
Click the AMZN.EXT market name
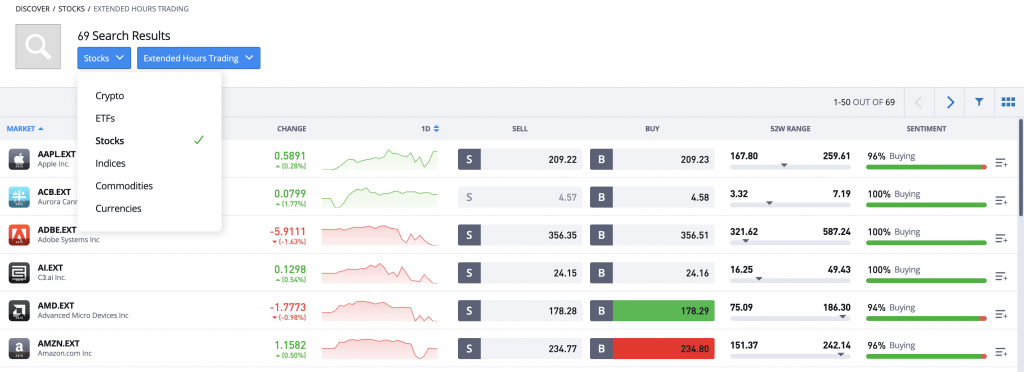click(58, 343)
